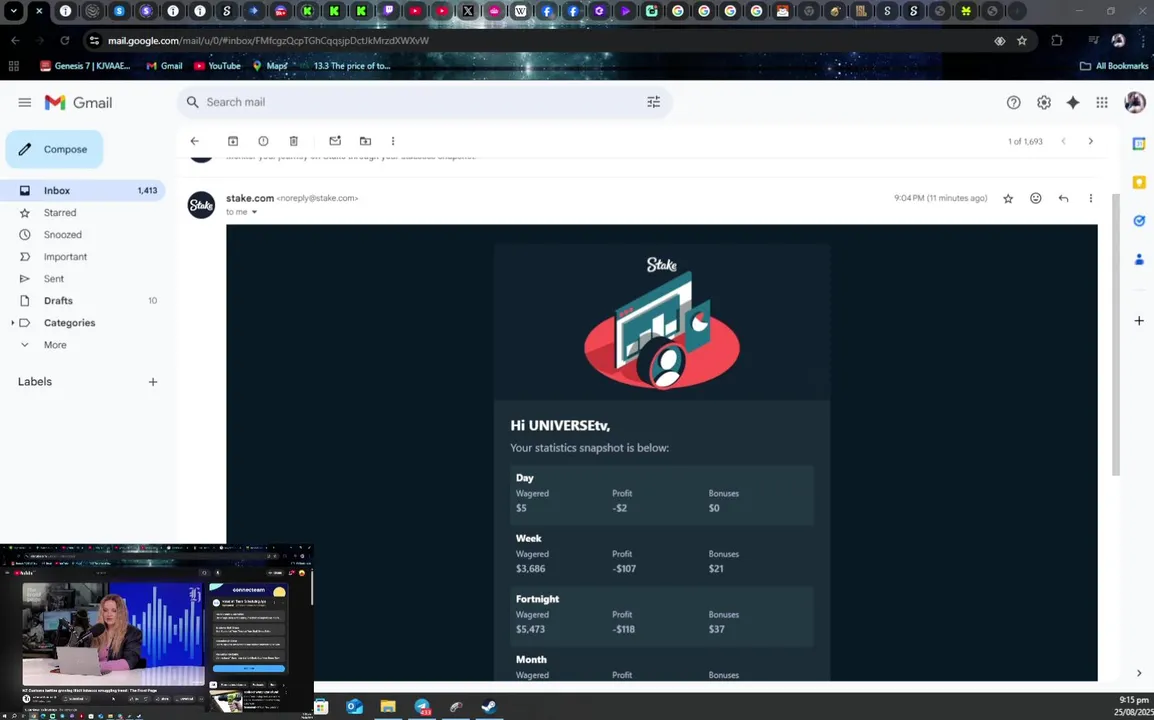Open the Gmail bookmark

[164, 66]
